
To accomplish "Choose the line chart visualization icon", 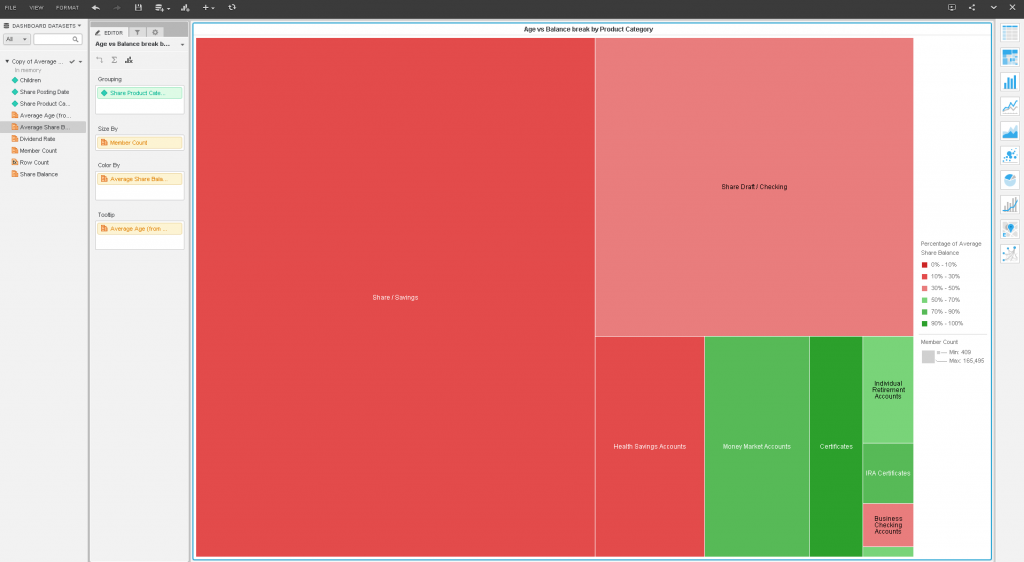I will coord(1009,106).
